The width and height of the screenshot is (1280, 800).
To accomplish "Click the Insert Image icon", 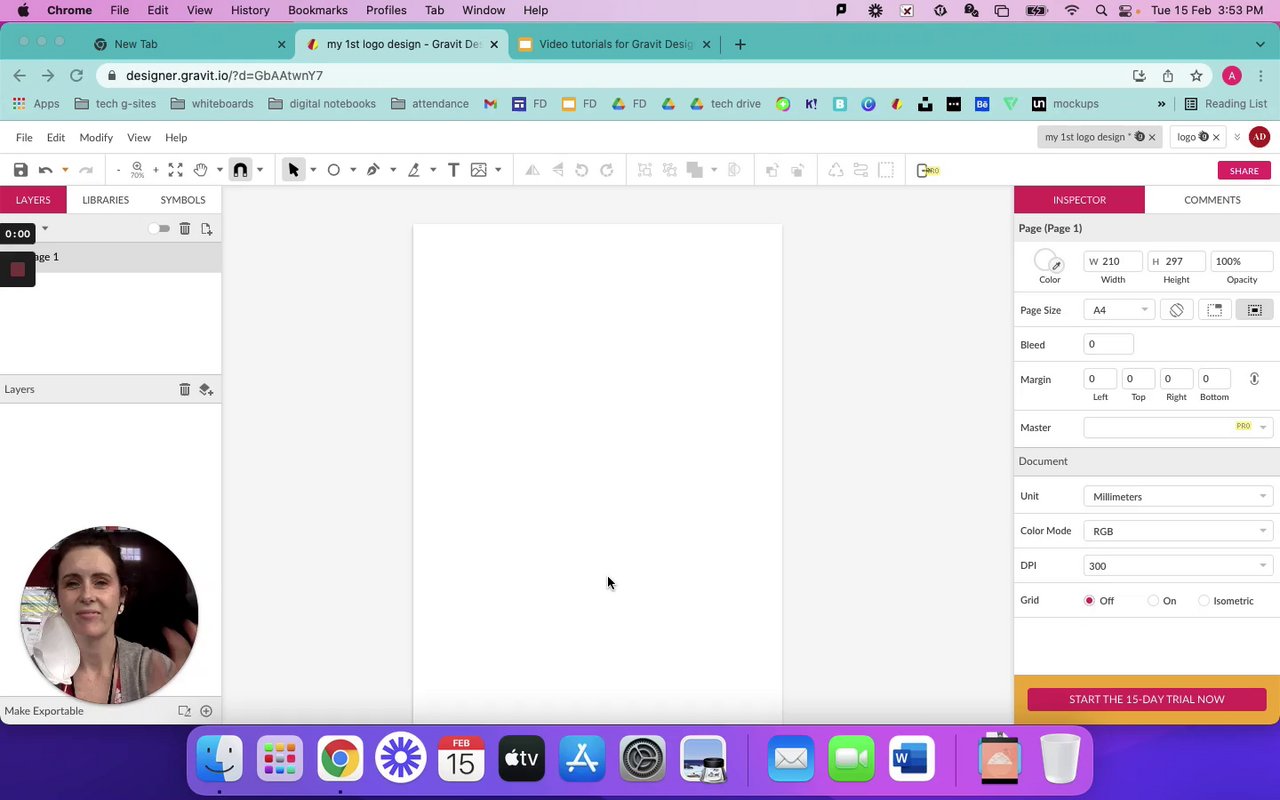I will pos(479,170).
